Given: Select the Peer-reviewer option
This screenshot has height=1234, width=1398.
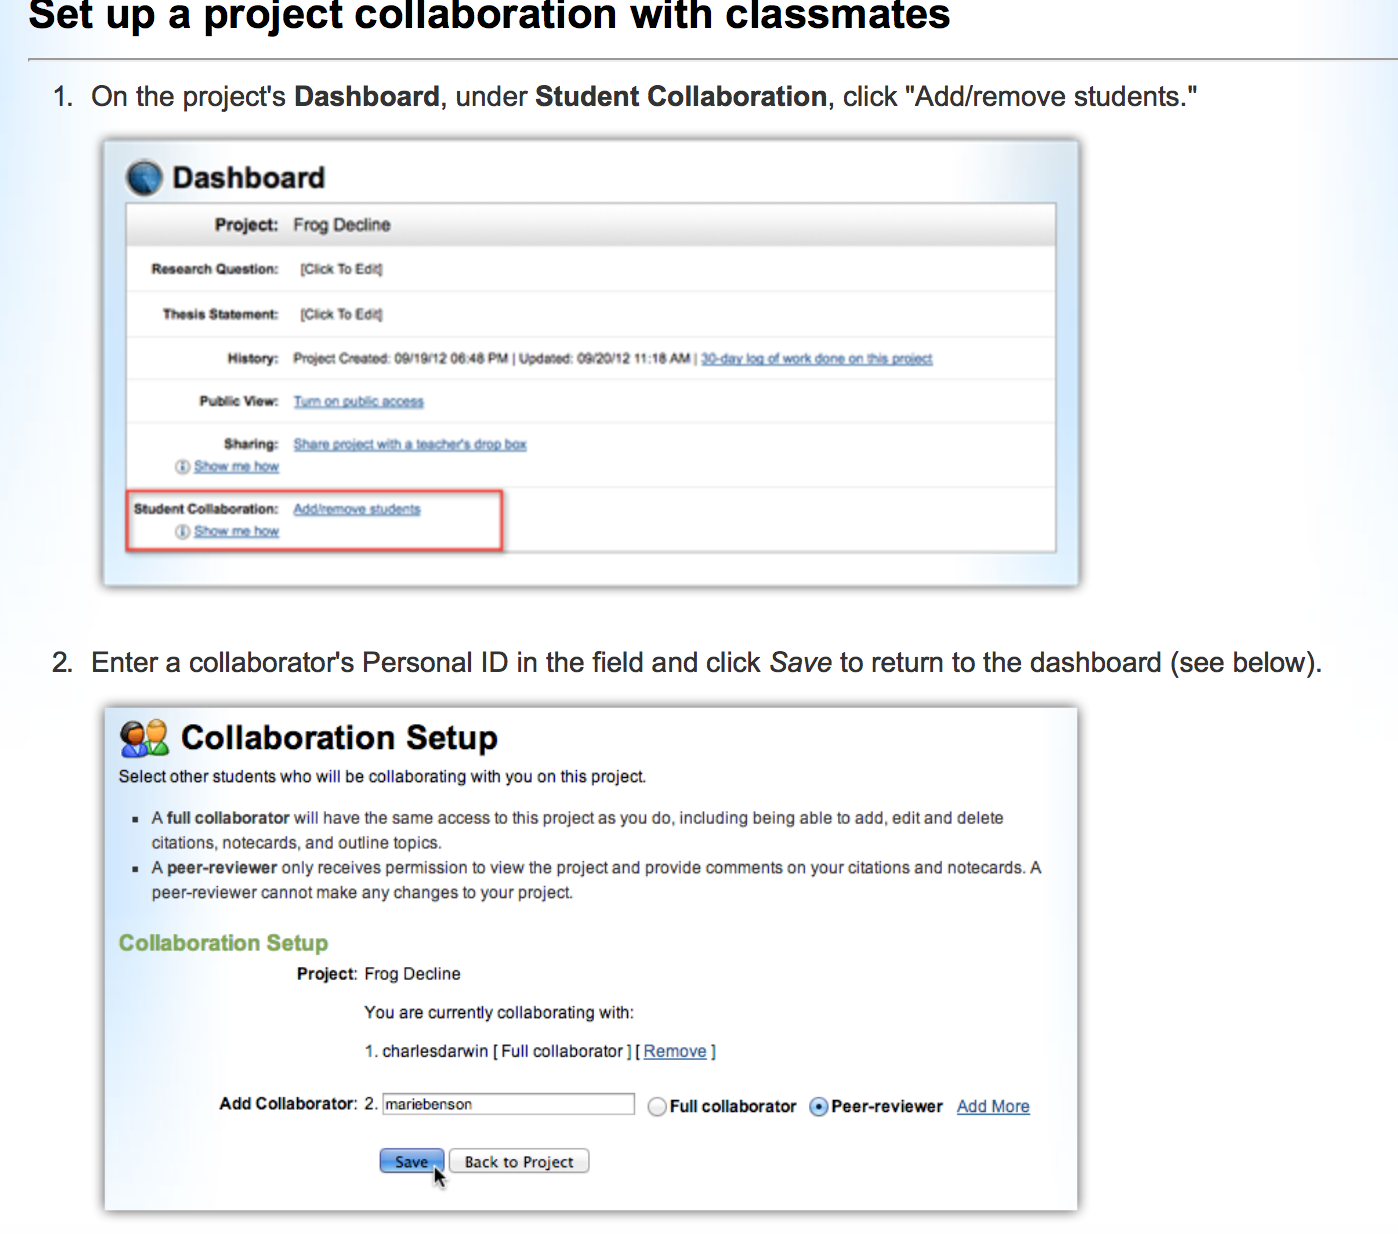Looking at the screenshot, I should [819, 1106].
